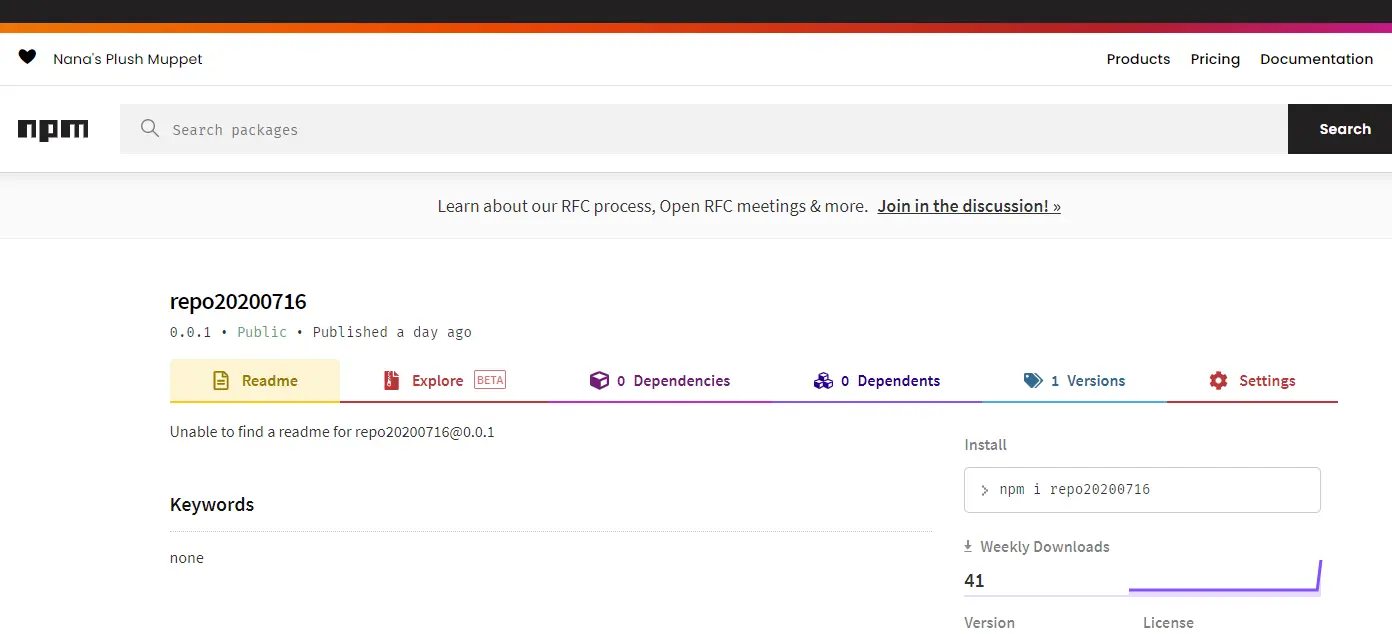Image resolution: width=1392 pixels, height=634 pixels.
Task: Follow the 'Join in the discussion!' link
Action: (969, 206)
